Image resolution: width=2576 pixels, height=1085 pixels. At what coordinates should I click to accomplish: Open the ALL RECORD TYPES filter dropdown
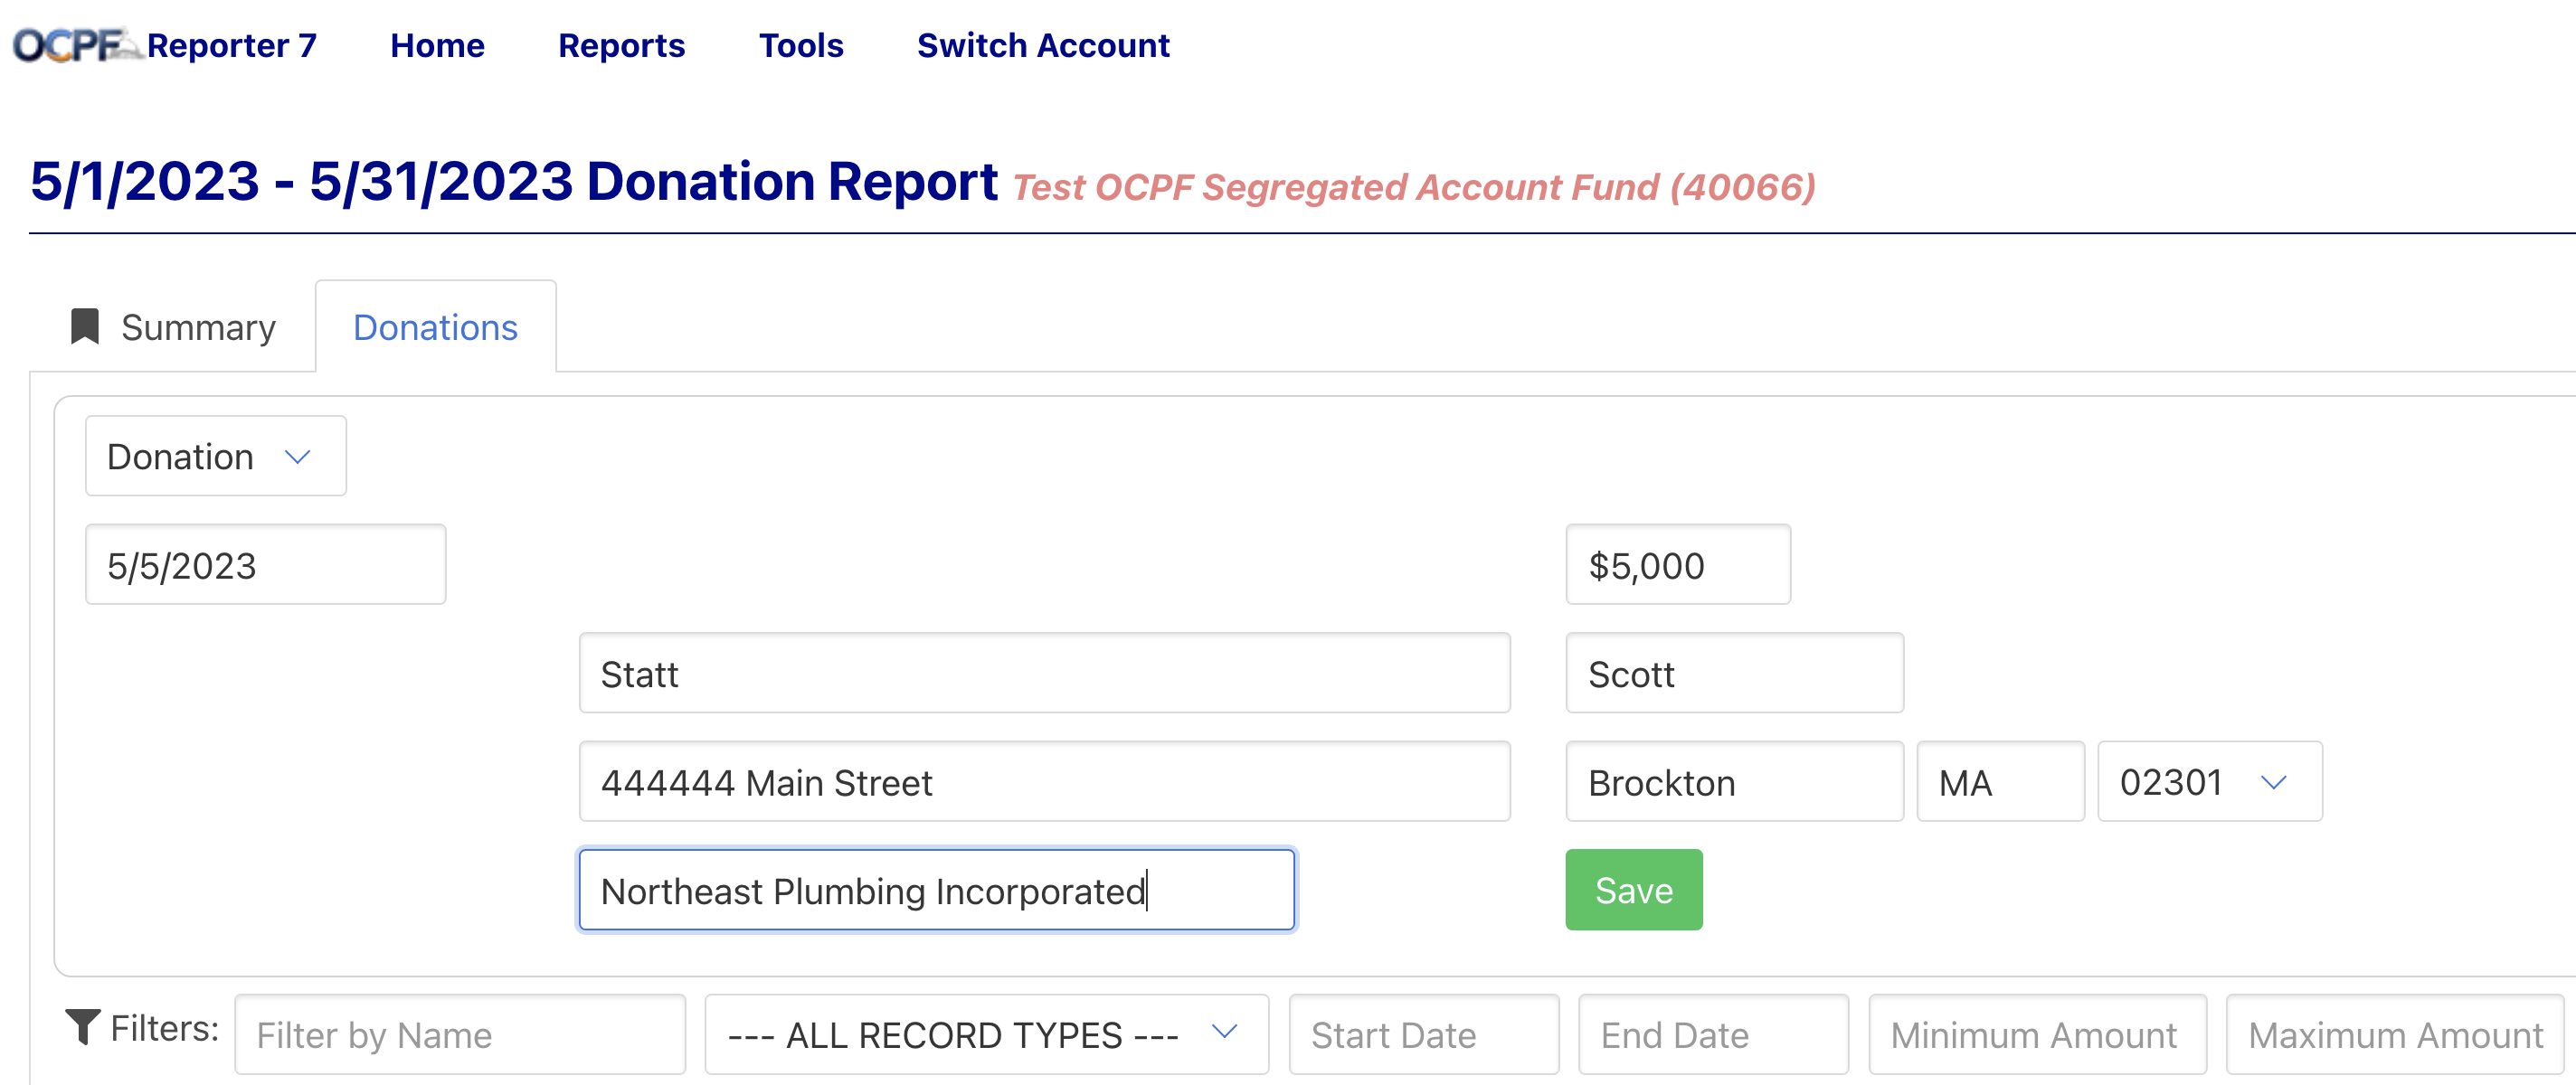coord(985,1034)
